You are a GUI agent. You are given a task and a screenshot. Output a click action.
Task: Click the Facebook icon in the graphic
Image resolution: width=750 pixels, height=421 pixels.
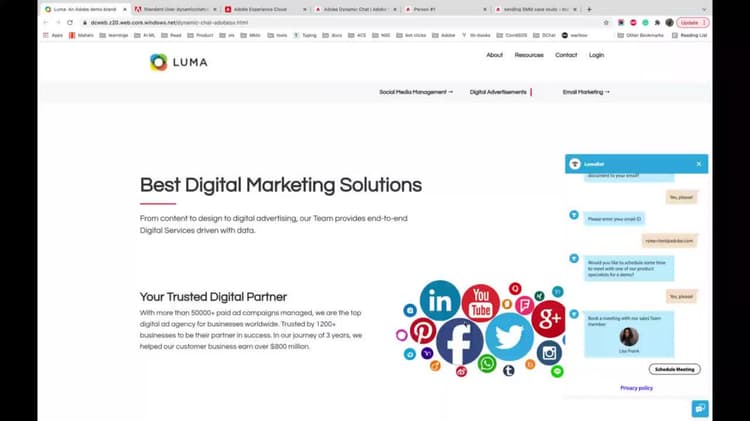click(459, 341)
